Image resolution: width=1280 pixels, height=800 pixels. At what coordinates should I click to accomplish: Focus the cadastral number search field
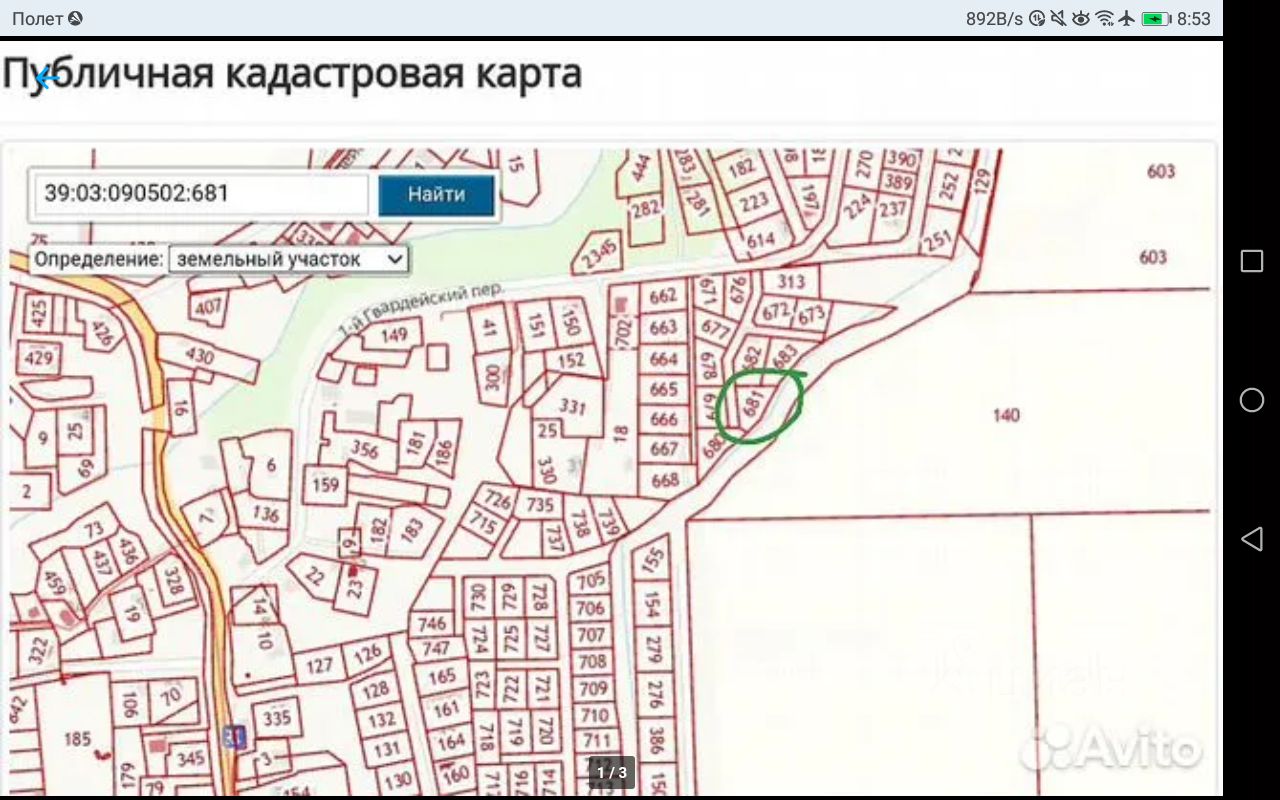(202, 194)
